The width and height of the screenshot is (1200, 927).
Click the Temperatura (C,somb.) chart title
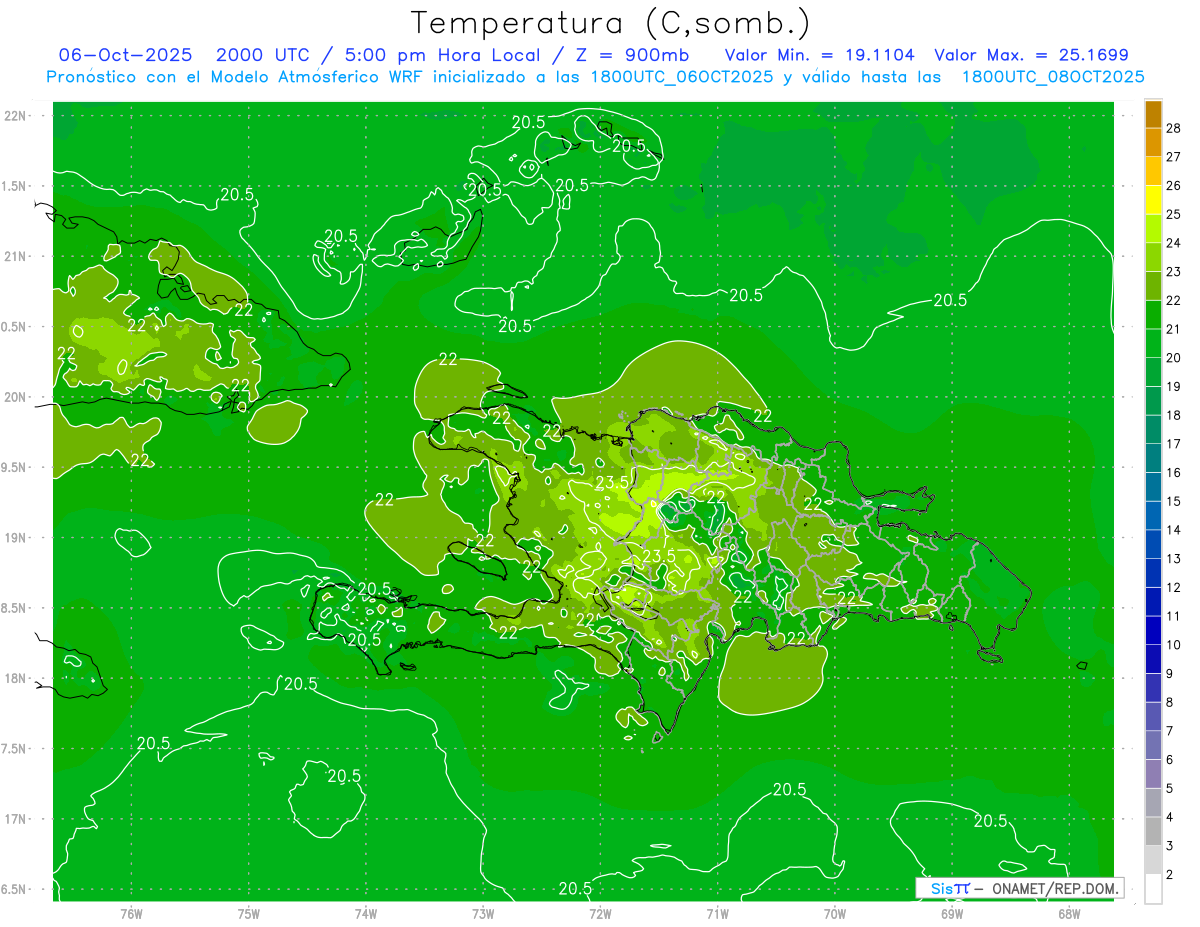pos(610,22)
